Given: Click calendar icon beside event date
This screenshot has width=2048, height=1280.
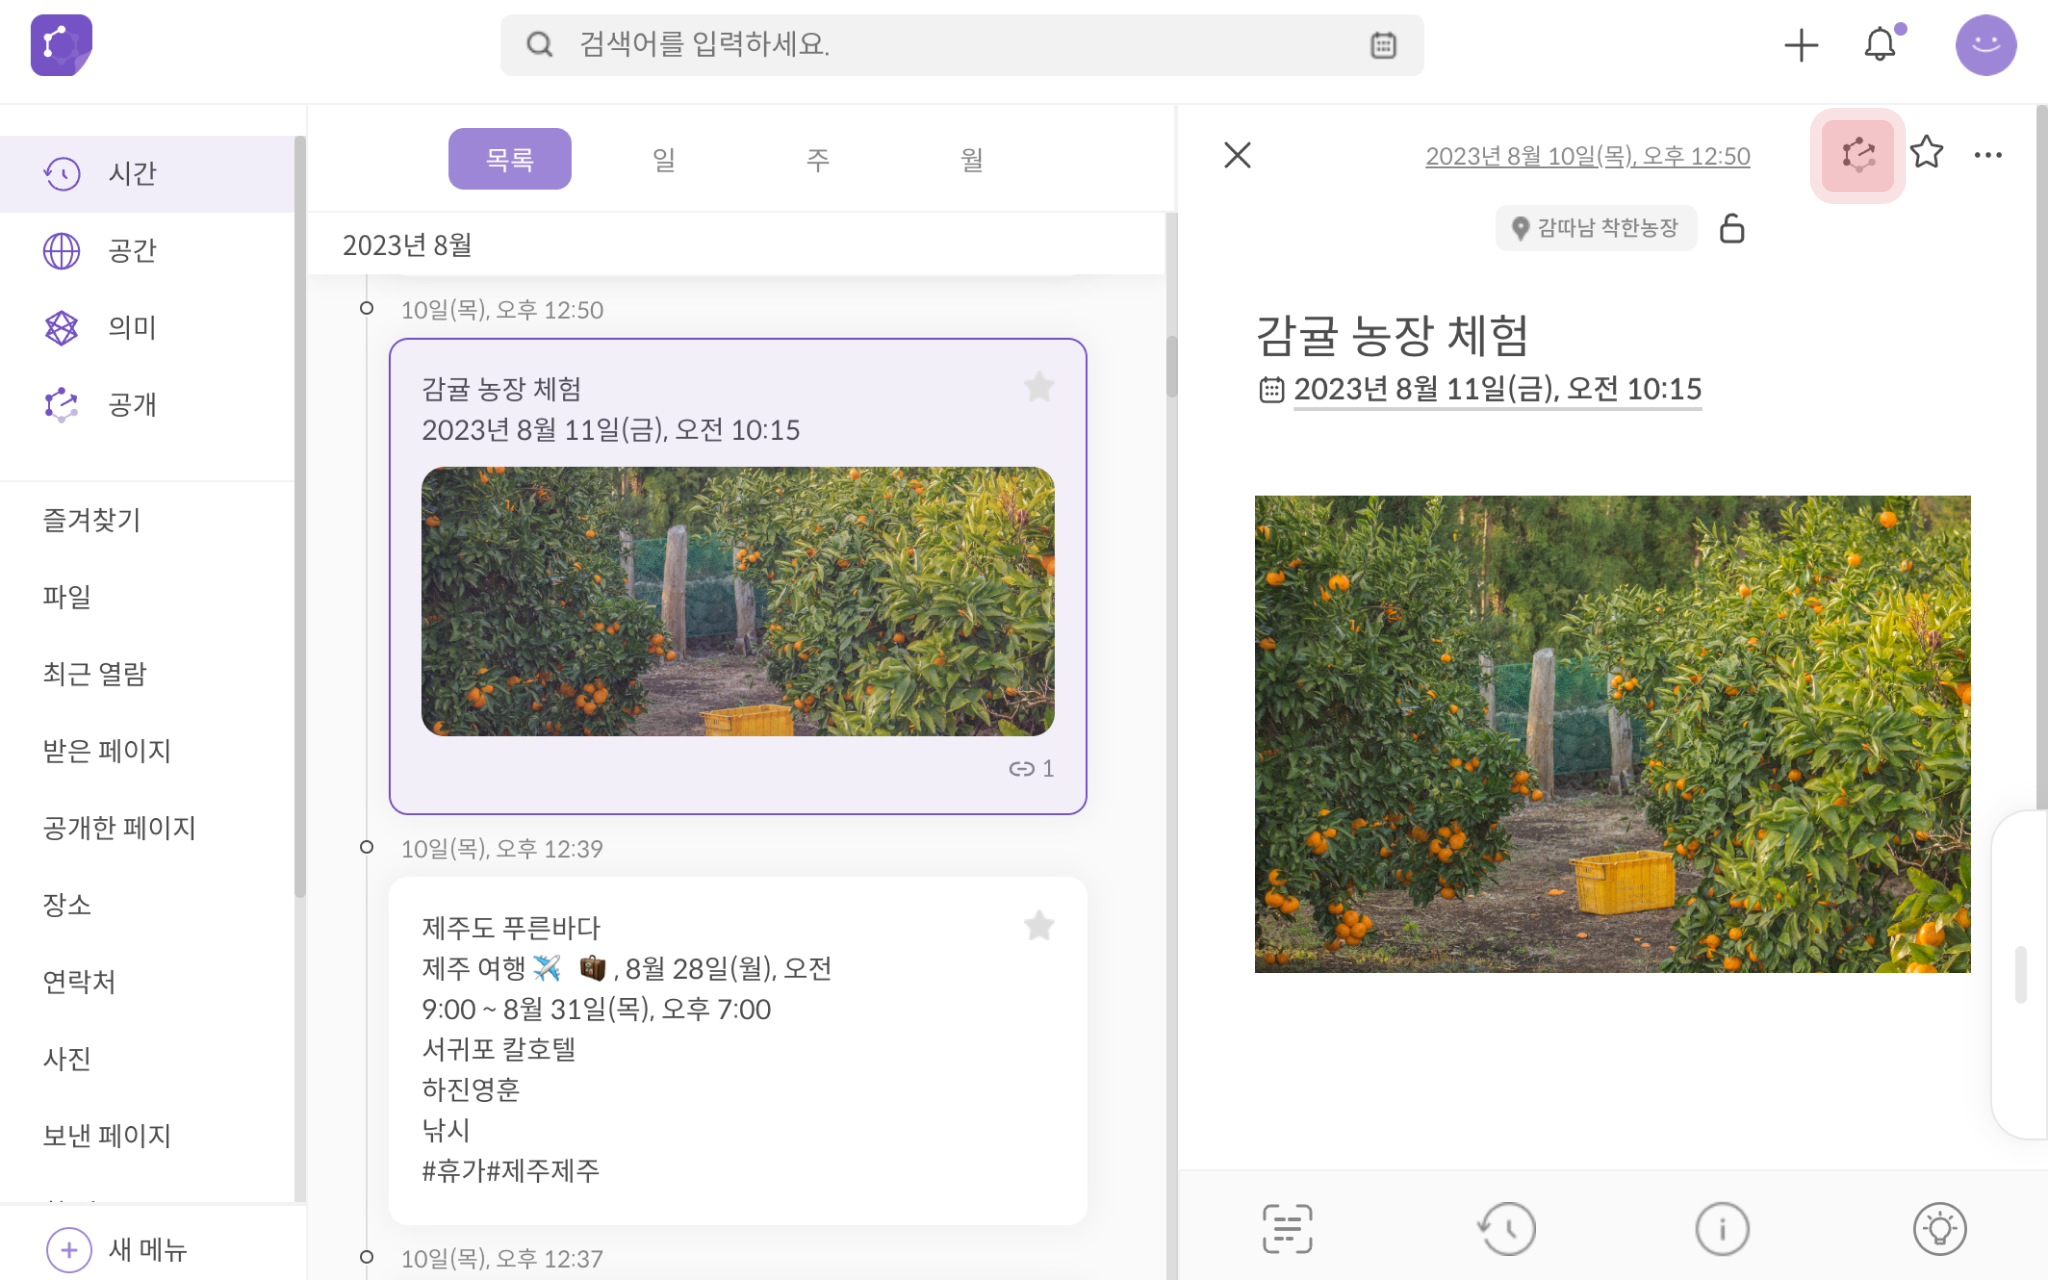Looking at the screenshot, I should pos(1271,389).
